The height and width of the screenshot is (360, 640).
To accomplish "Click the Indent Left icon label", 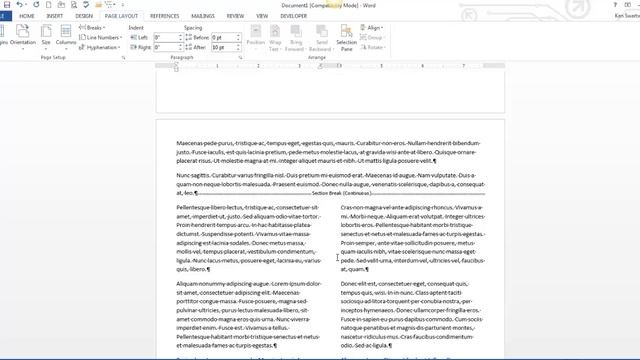I will pos(139,37).
